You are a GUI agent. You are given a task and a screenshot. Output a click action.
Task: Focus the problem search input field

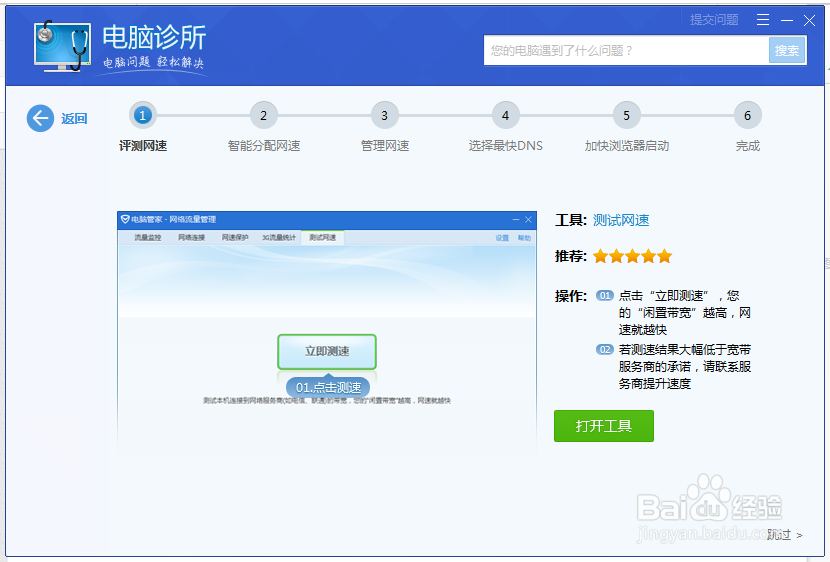pos(626,50)
